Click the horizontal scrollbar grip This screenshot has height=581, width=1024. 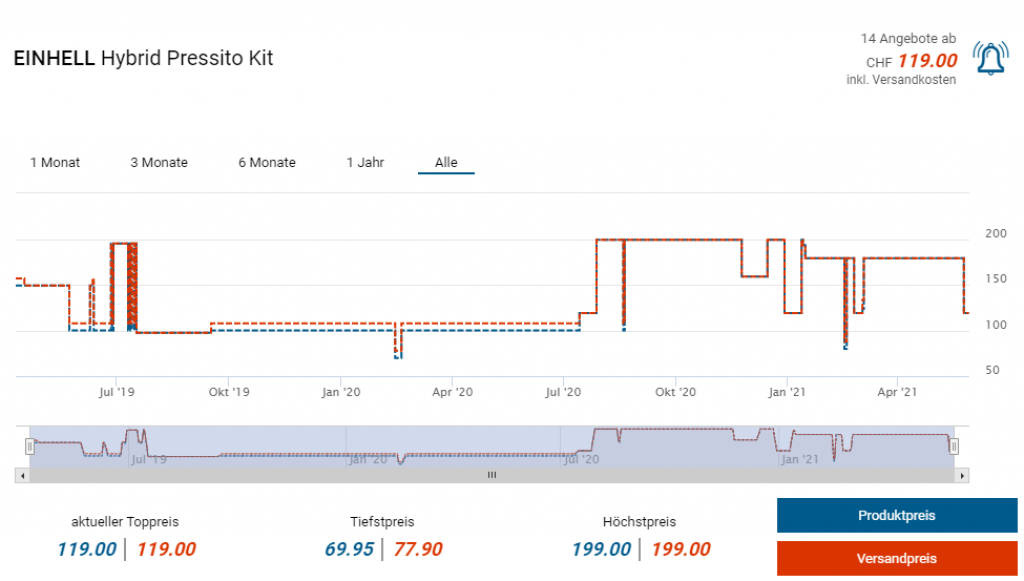pyautogui.click(x=491, y=476)
